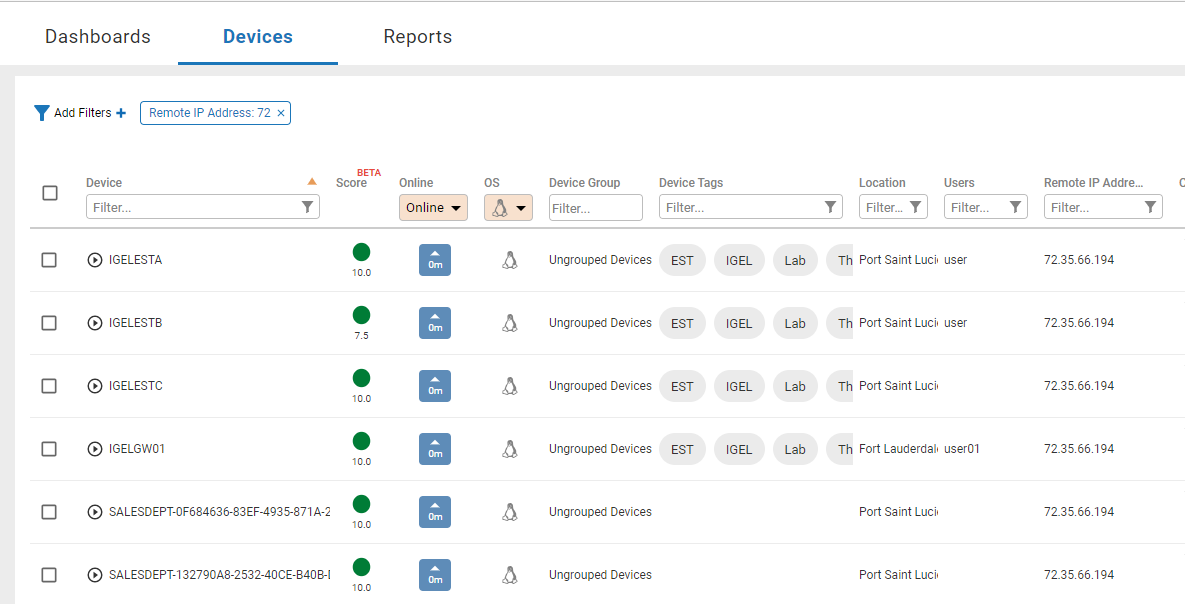Switch to the Devices tab
Viewport: 1185px width, 604px height.
tap(258, 36)
